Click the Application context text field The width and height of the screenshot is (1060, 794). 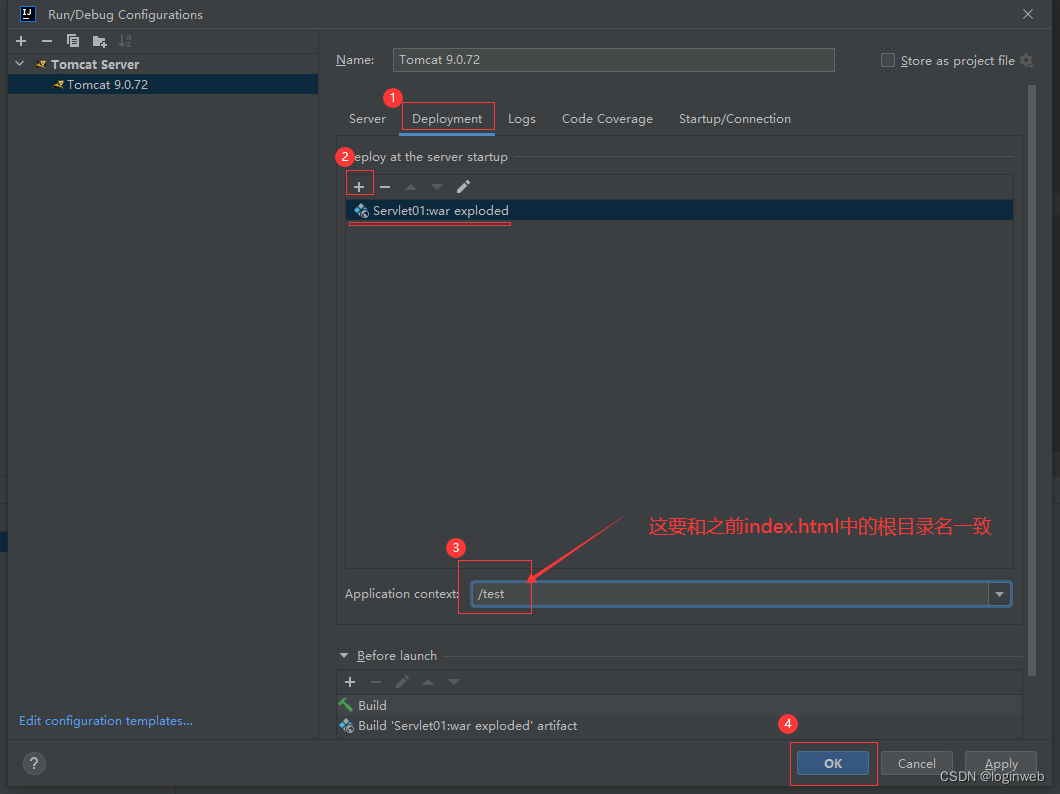730,594
